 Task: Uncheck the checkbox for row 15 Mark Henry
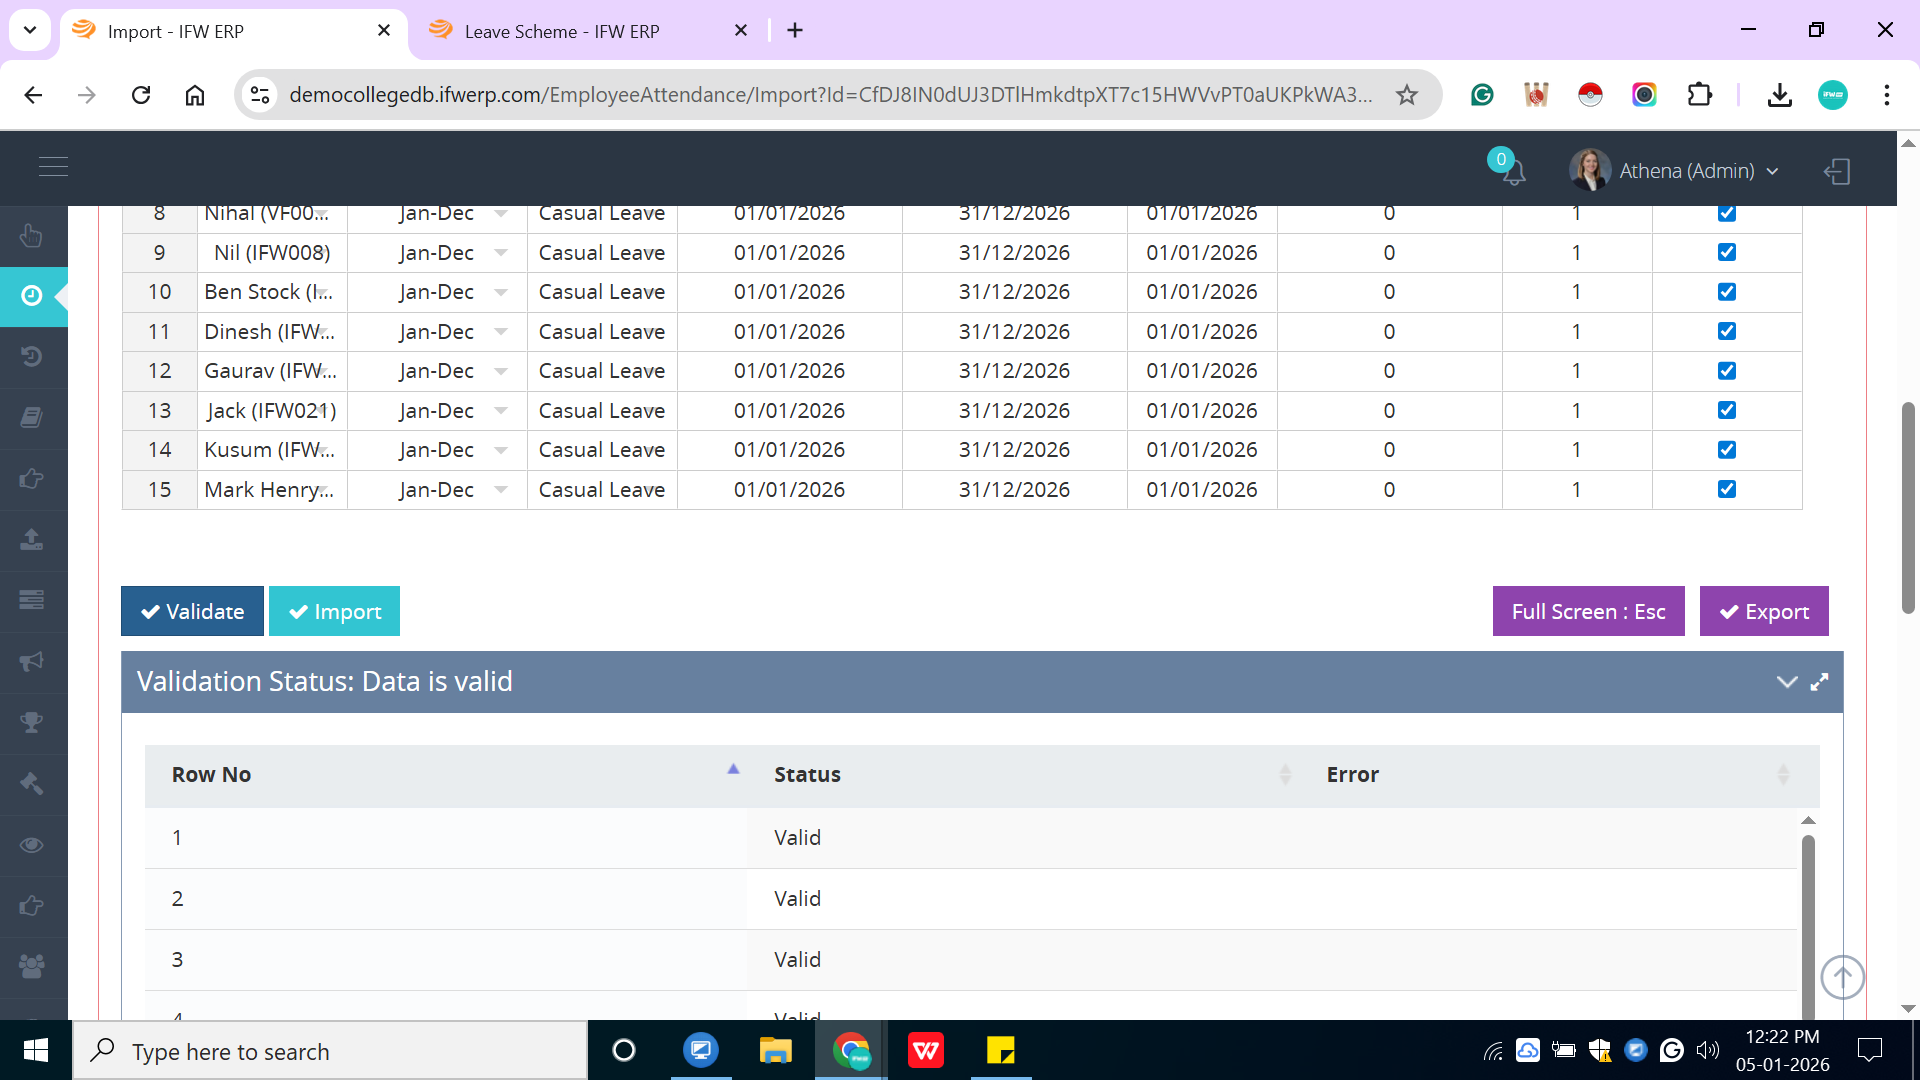pyautogui.click(x=1727, y=489)
